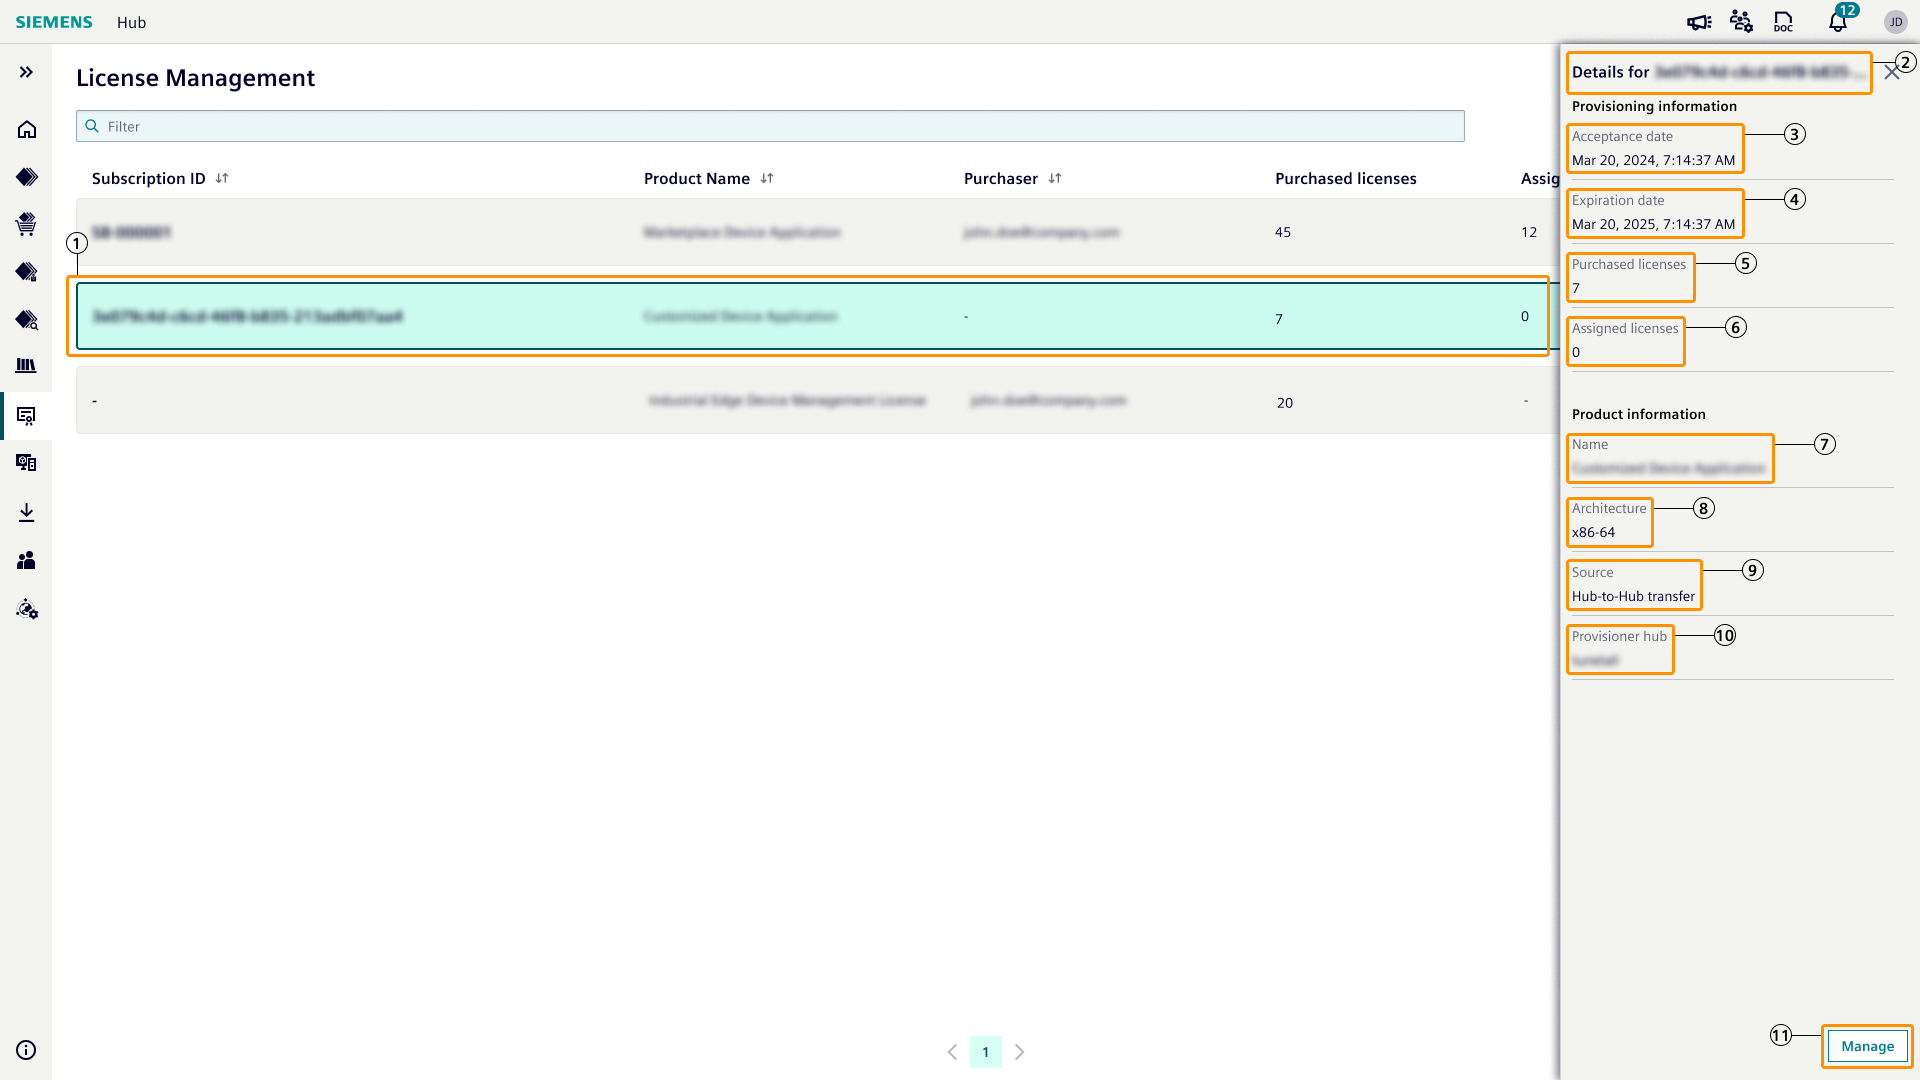Image resolution: width=1920 pixels, height=1080 pixels.
Task: Open the library books sidebar icon
Action: tap(27, 366)
